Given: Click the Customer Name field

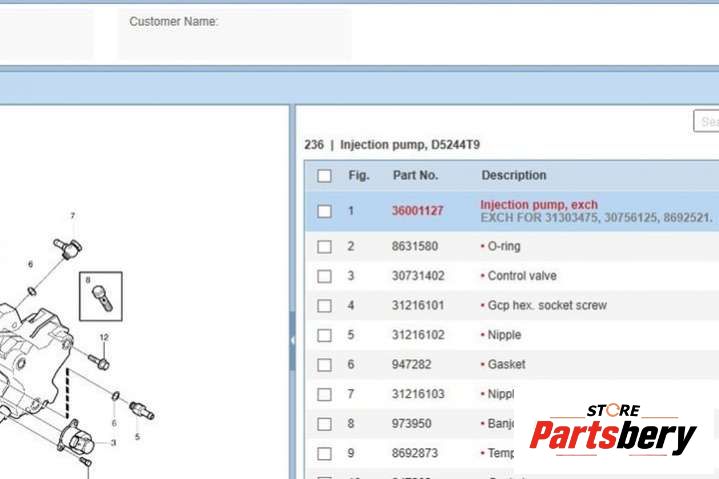Looking at the screenshot, I should click(x=235, y=35).
